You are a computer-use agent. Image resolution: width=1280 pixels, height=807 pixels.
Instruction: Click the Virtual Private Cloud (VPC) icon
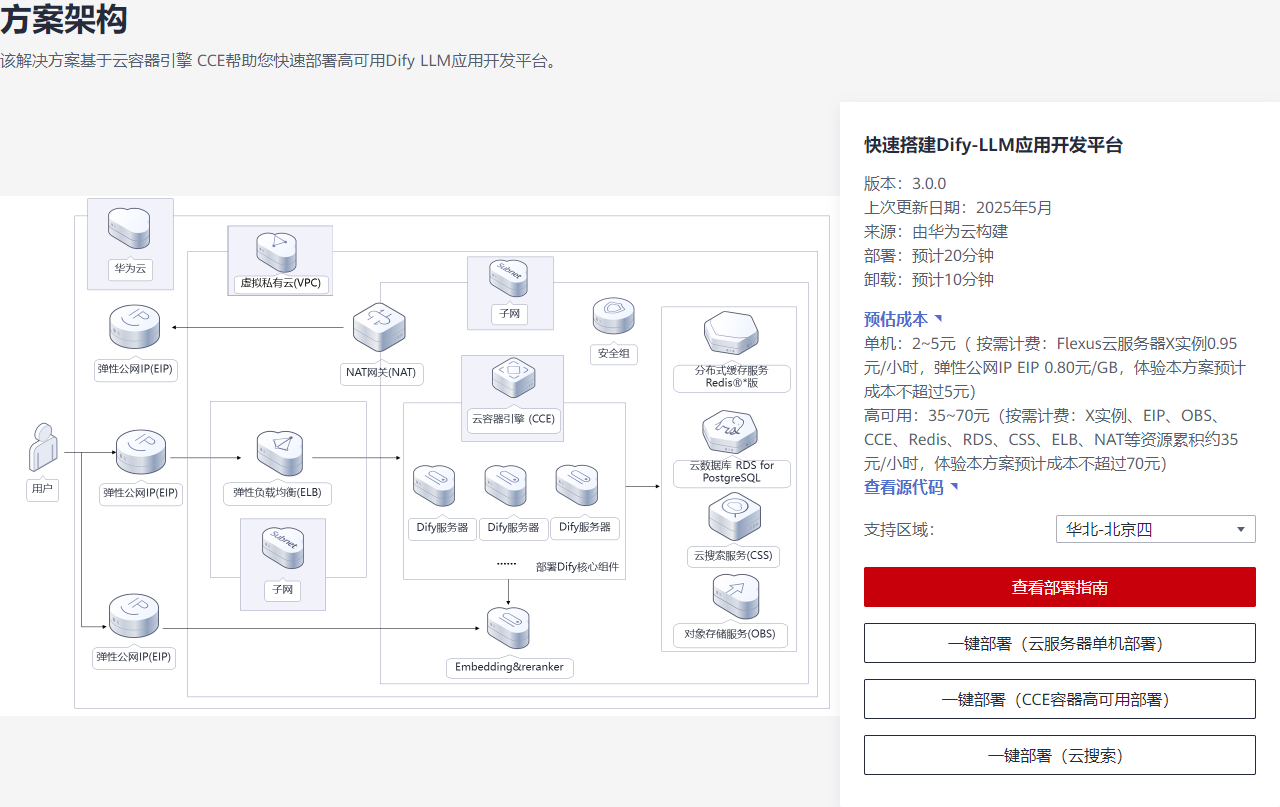pos(279,250)
